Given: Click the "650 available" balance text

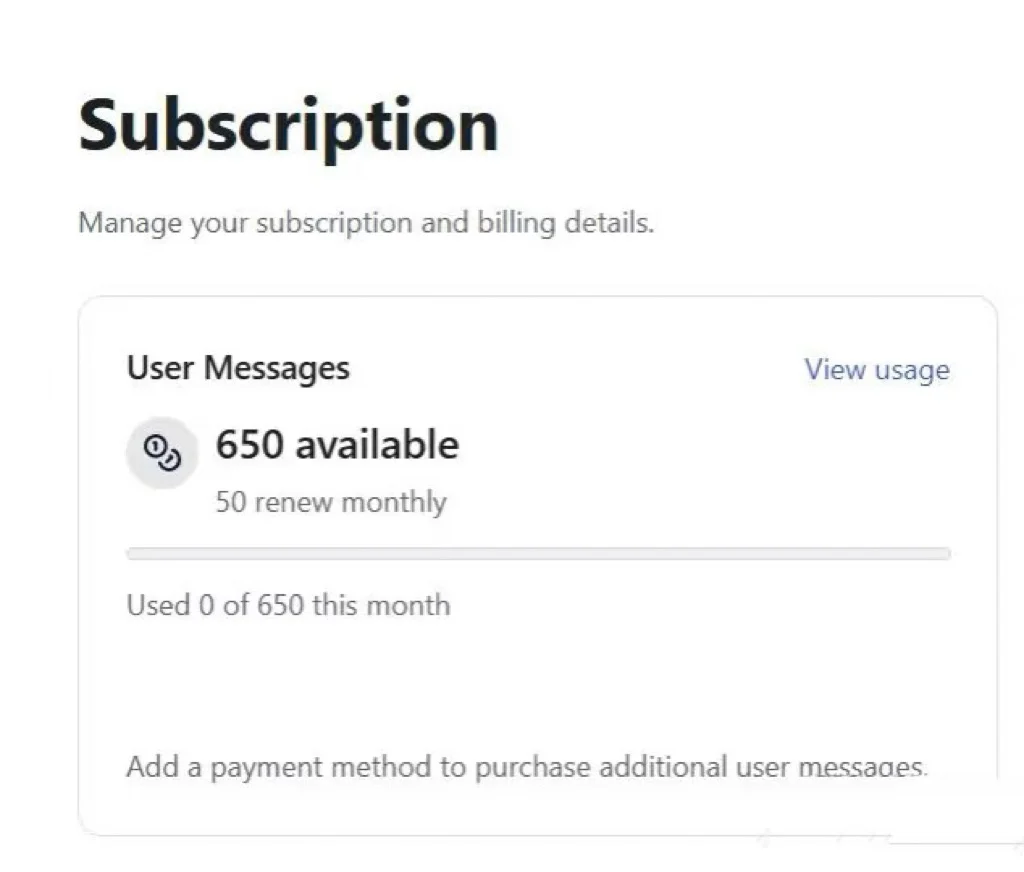Looking at the screenshot, I should click(337, 444).
